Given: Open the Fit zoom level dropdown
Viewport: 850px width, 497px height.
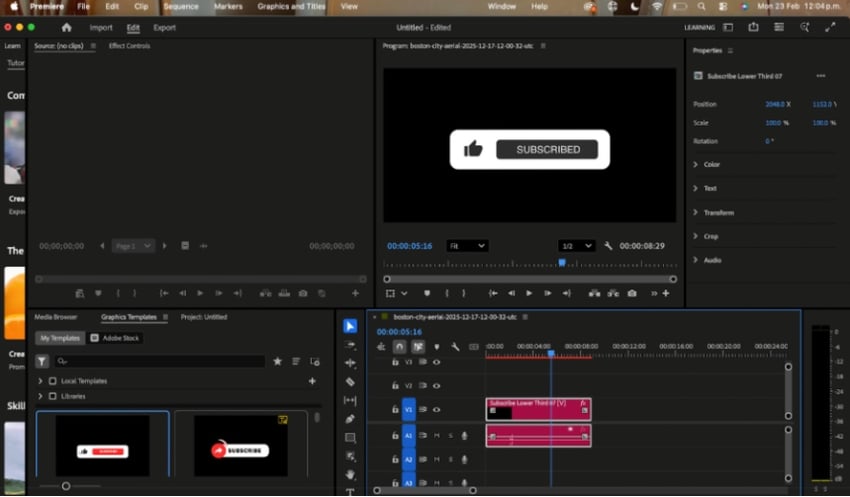Looking at the screenshot, I should [x=467, y=245].
